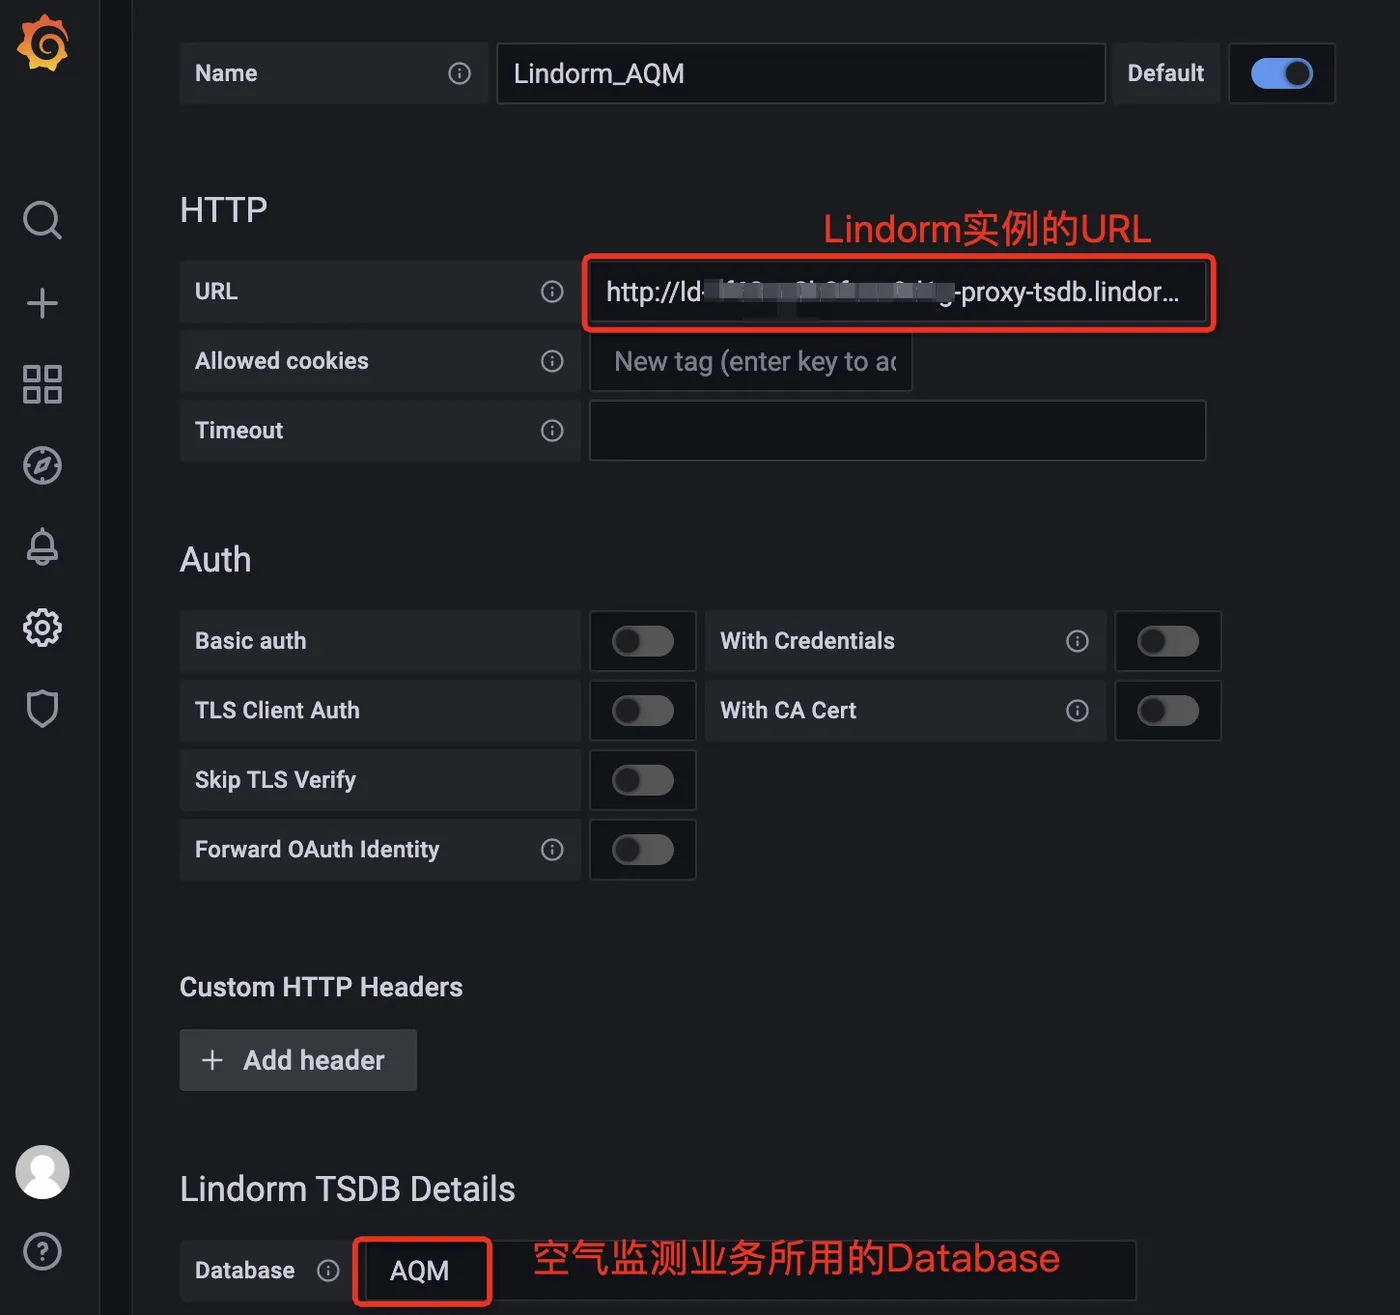
Task: Focus the Allowed cookies new tag input
Action: click(x=751, y=361)
